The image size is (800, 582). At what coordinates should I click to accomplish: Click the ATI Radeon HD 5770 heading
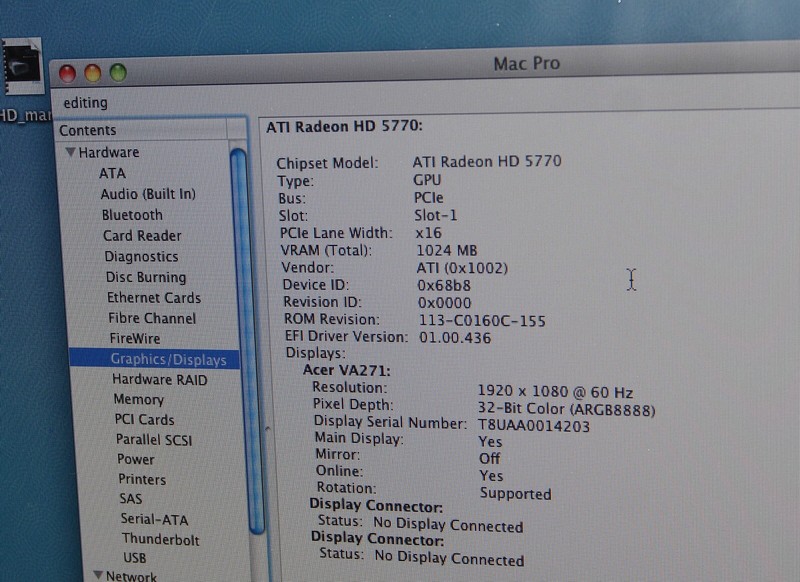pyautogui.click(x=344, y=126)
